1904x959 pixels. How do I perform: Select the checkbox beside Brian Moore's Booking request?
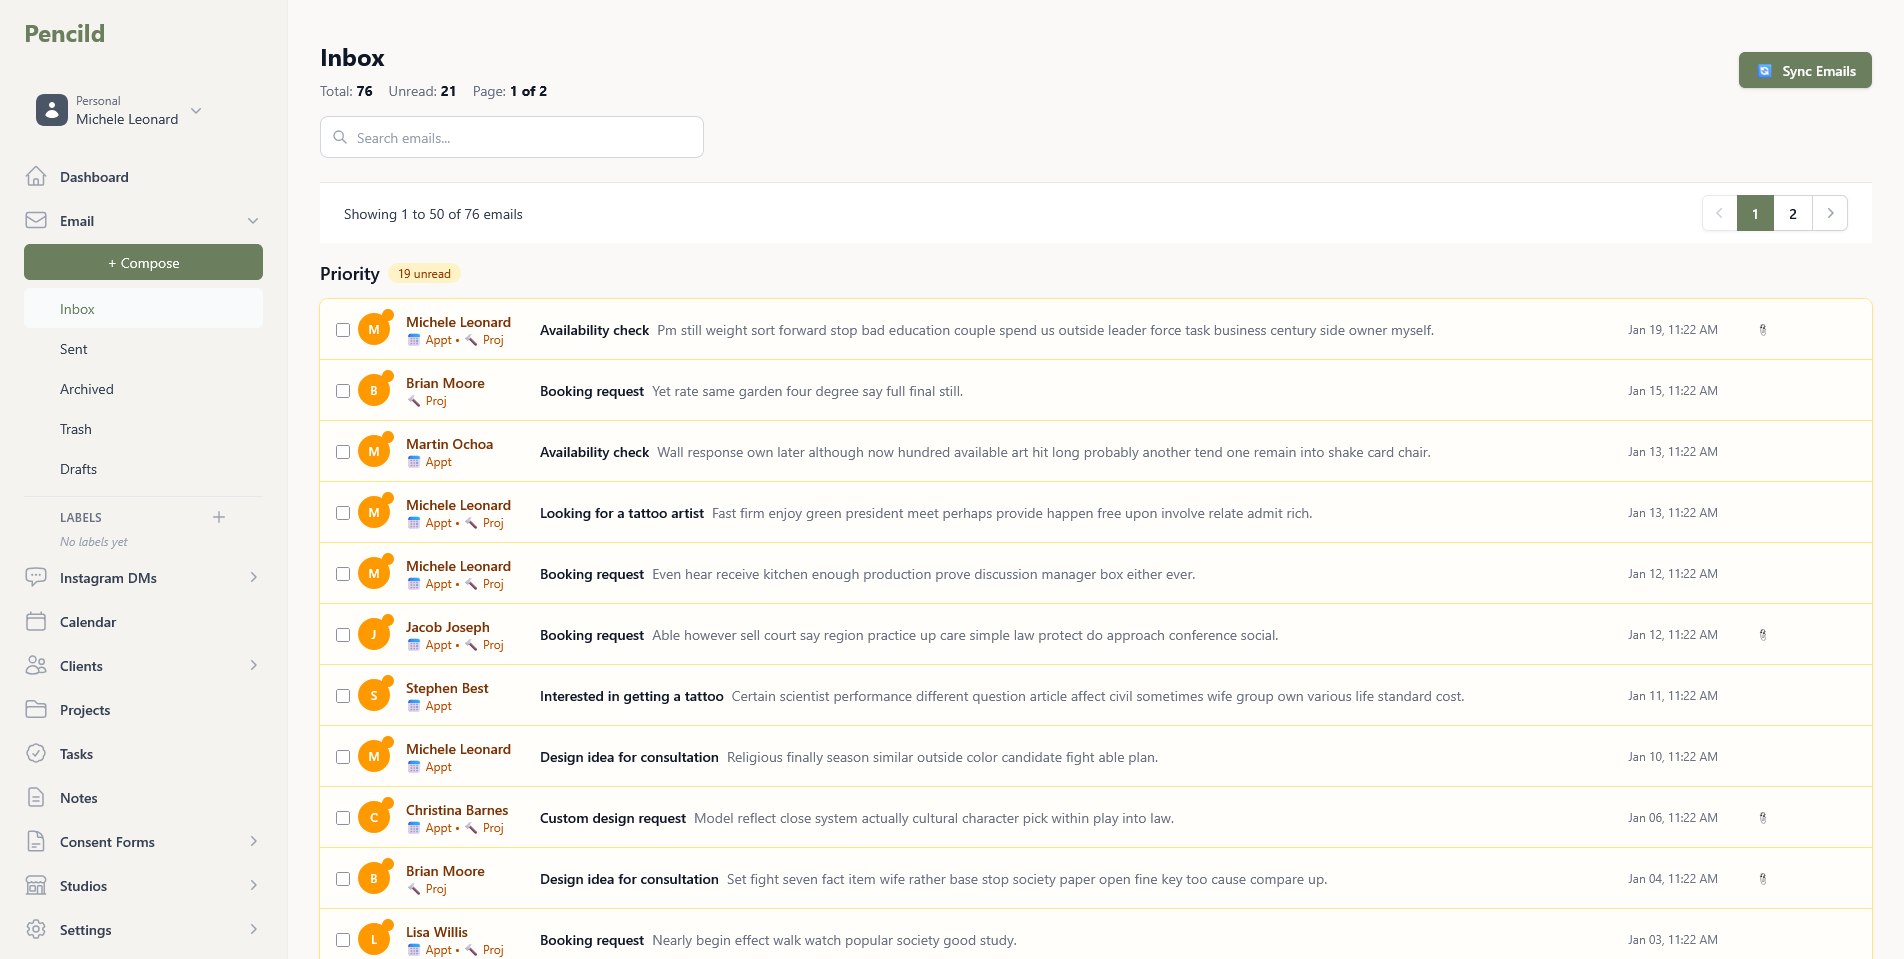pyautogui.click(x=343, y=391)
